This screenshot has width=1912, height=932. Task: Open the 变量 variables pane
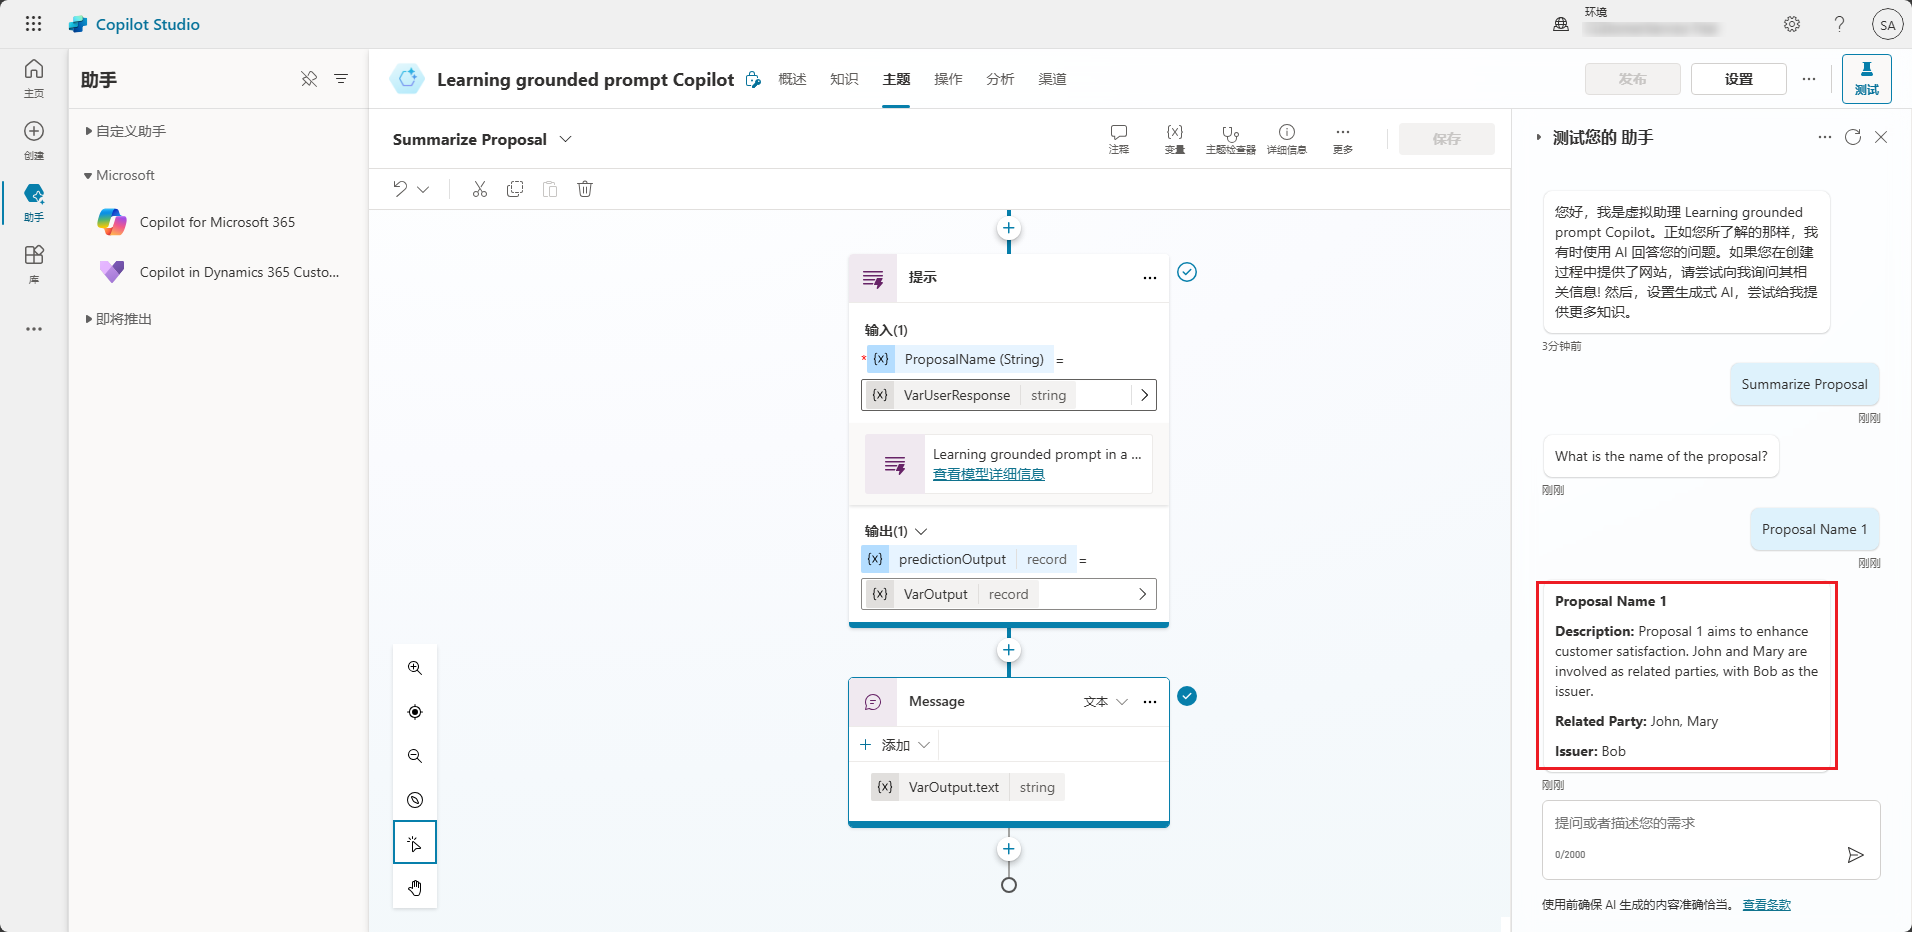click(1175, 139)
